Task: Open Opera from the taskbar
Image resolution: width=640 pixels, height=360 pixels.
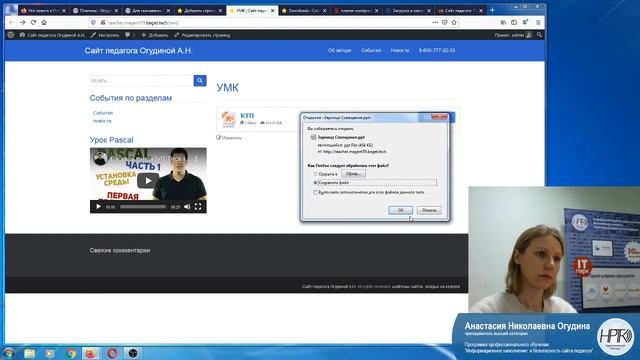Action: tap(112, 353)
